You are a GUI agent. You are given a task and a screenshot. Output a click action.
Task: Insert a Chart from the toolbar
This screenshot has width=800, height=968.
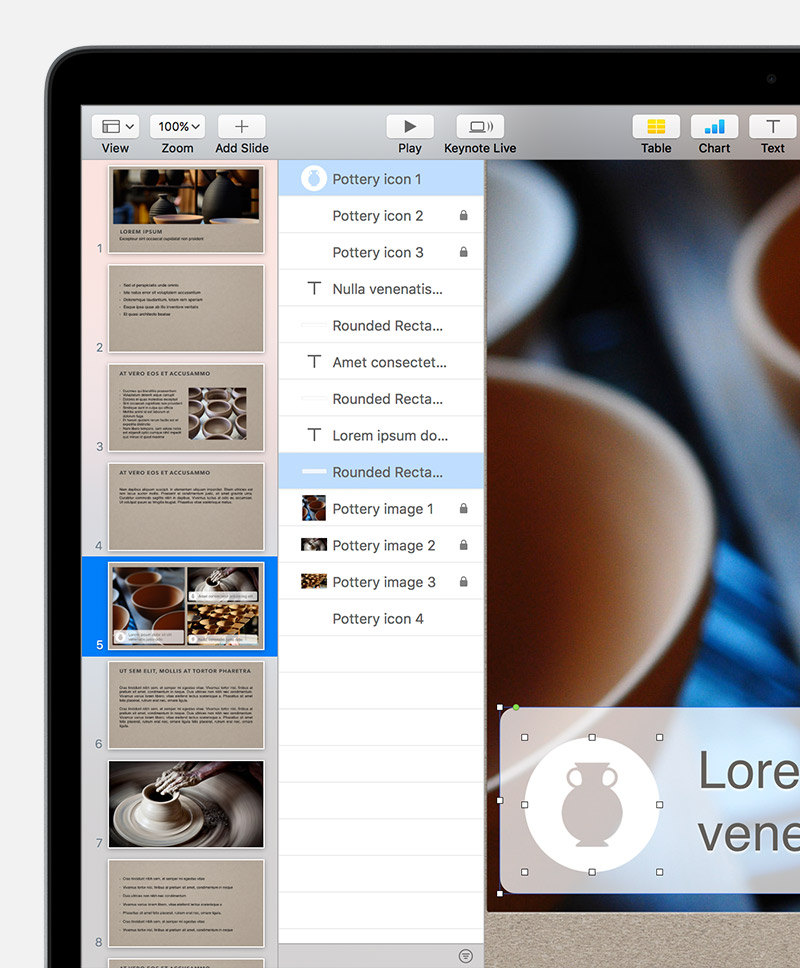714,127
